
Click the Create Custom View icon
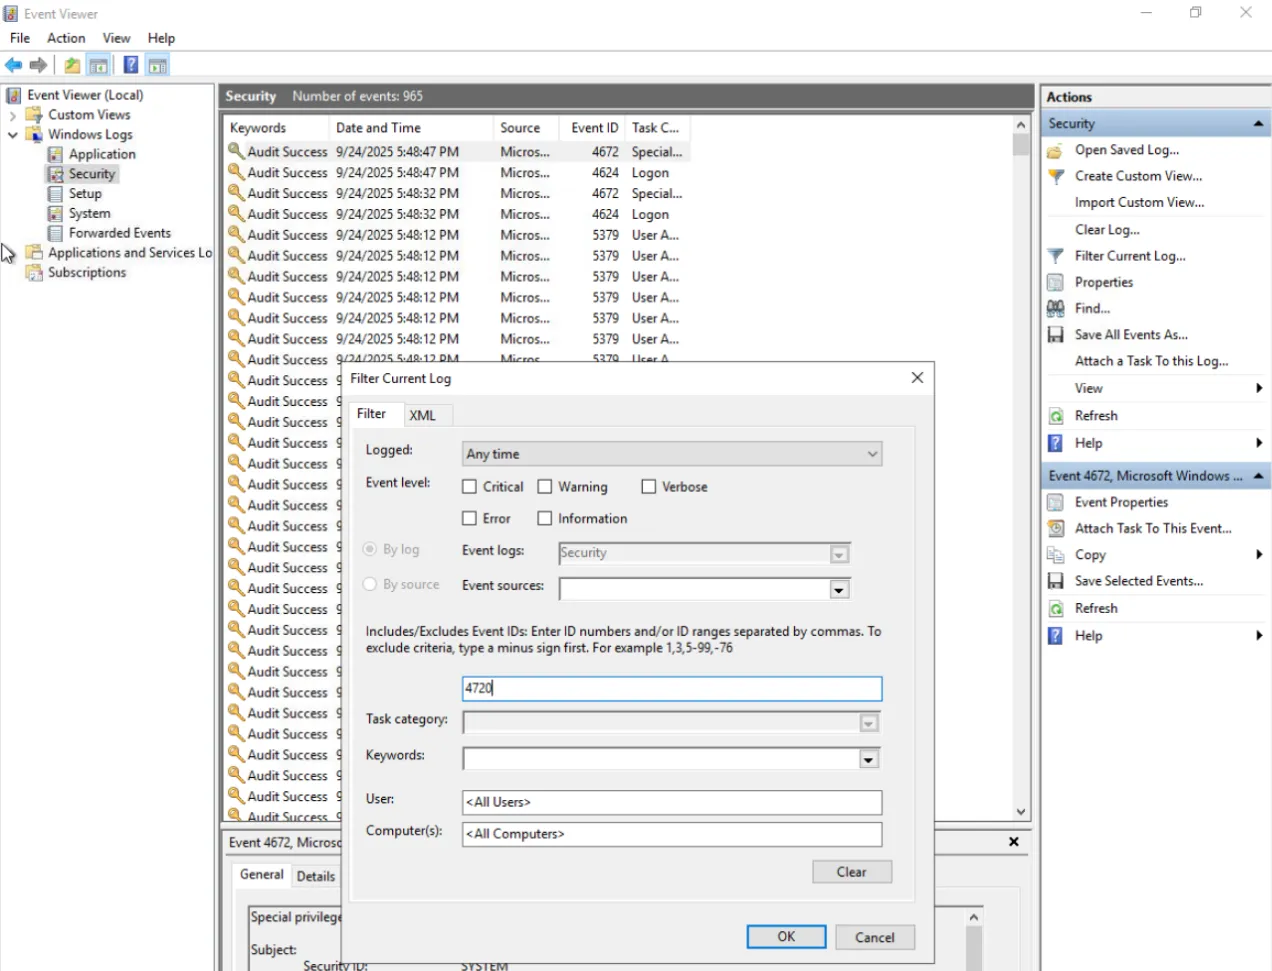click(1055, 176)
